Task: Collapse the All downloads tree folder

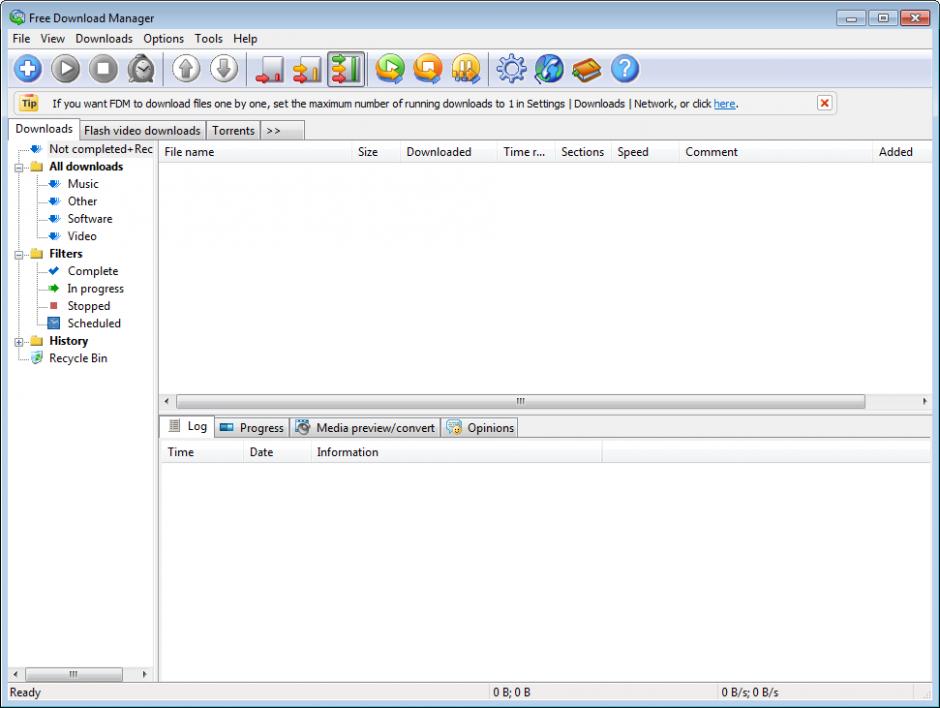Action: 20,167
